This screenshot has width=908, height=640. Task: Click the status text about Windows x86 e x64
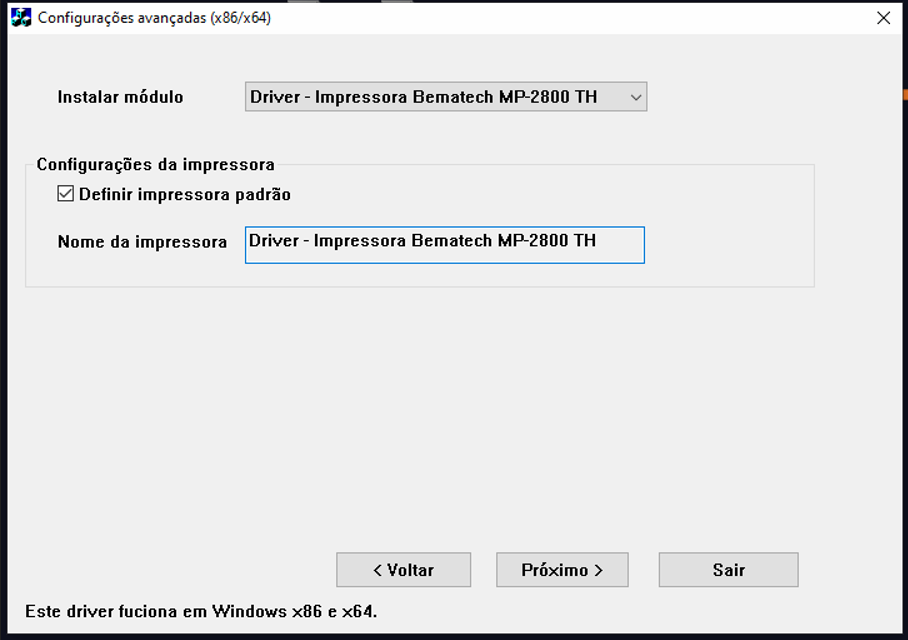201,612
